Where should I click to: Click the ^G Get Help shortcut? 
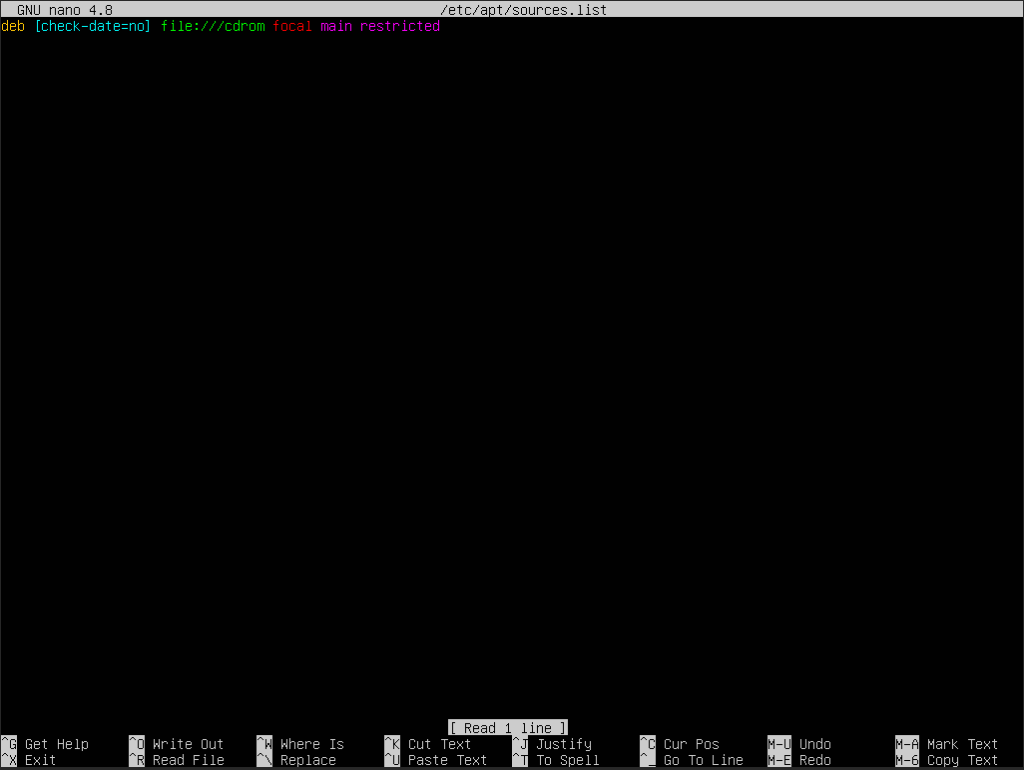[x=45, y=744]
